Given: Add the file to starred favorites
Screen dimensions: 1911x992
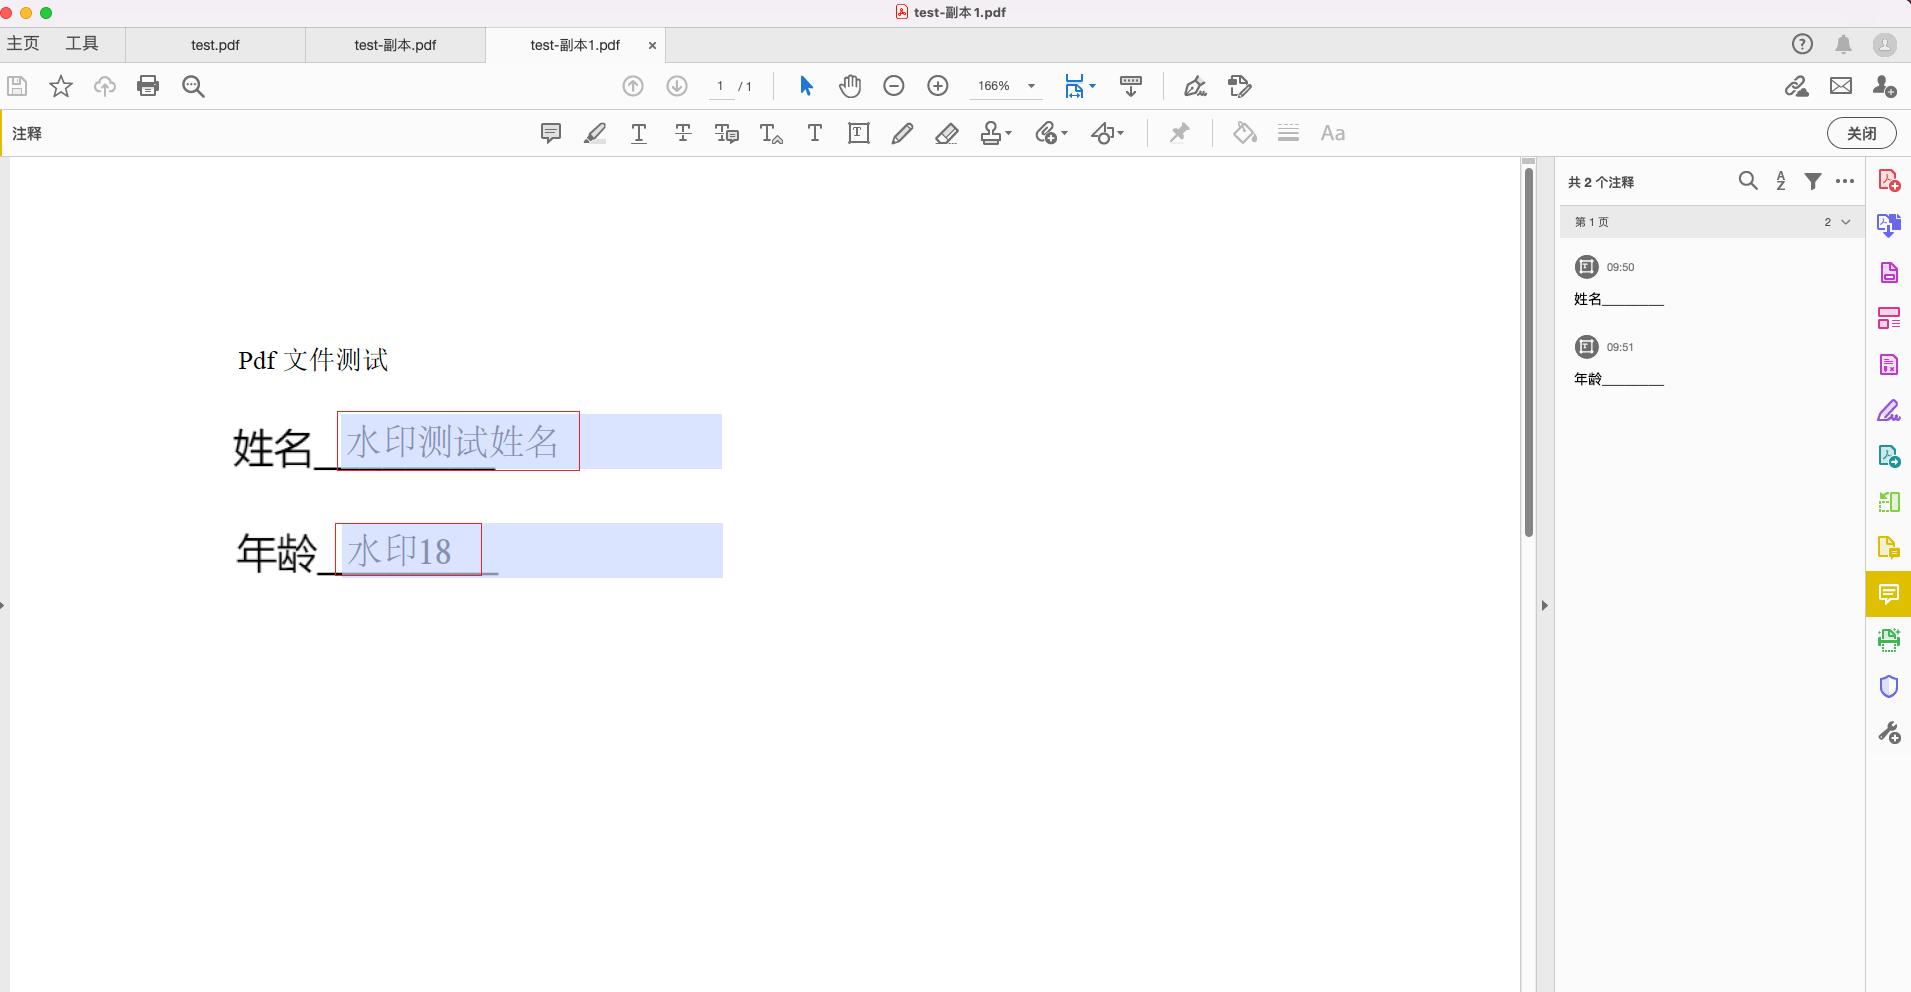Looking at the screenshot, I should pyautogui.click(x=61, y=86).
